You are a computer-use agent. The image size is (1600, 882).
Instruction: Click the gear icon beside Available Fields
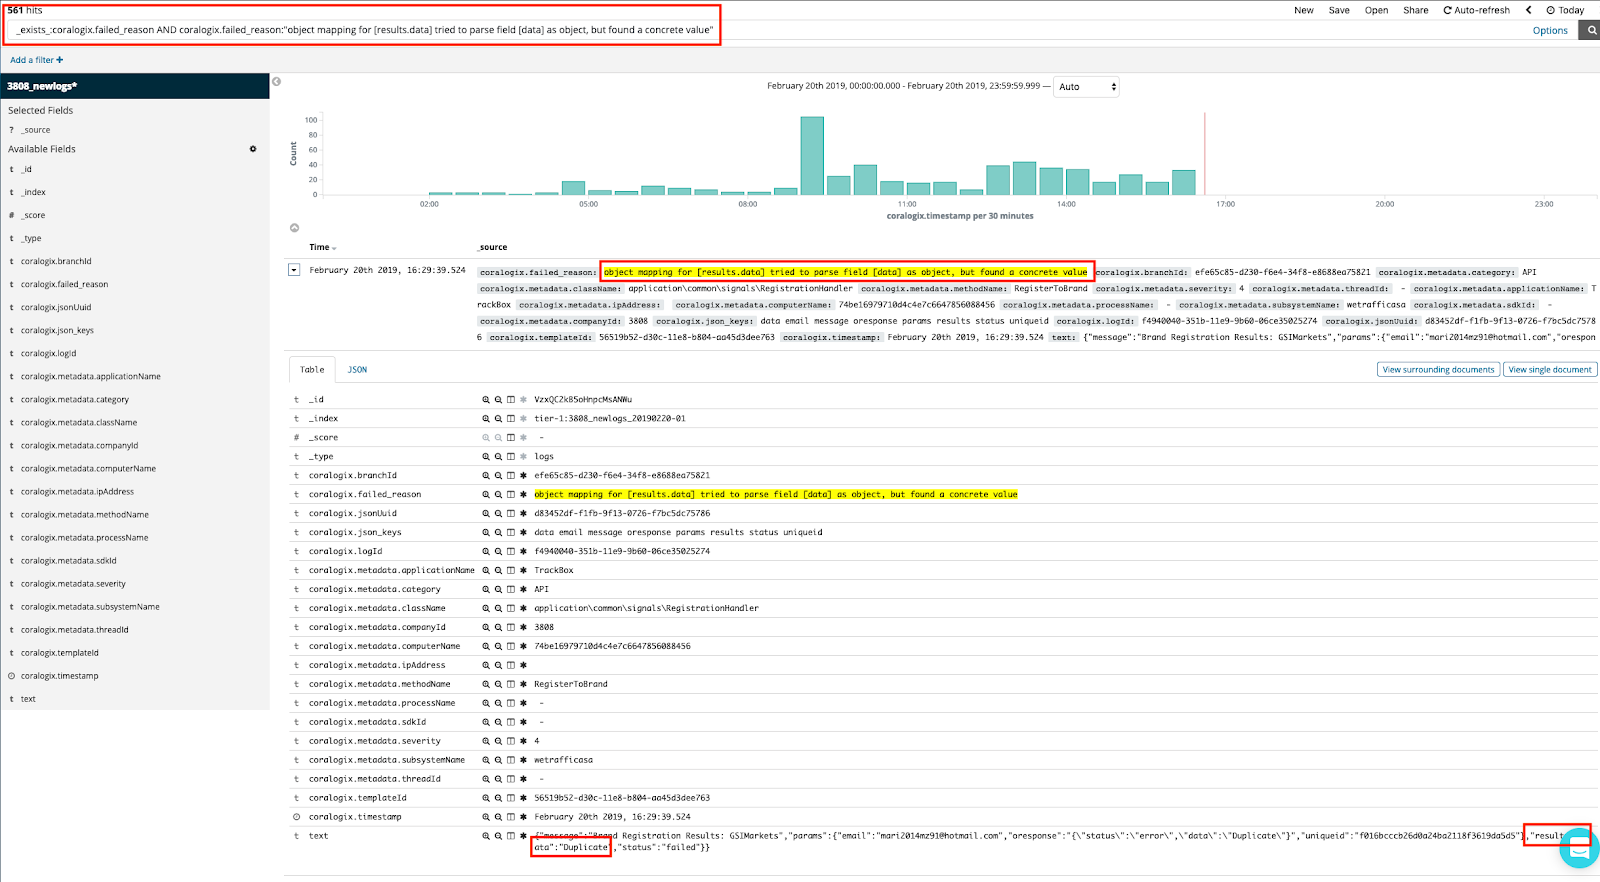coord(253,149)
